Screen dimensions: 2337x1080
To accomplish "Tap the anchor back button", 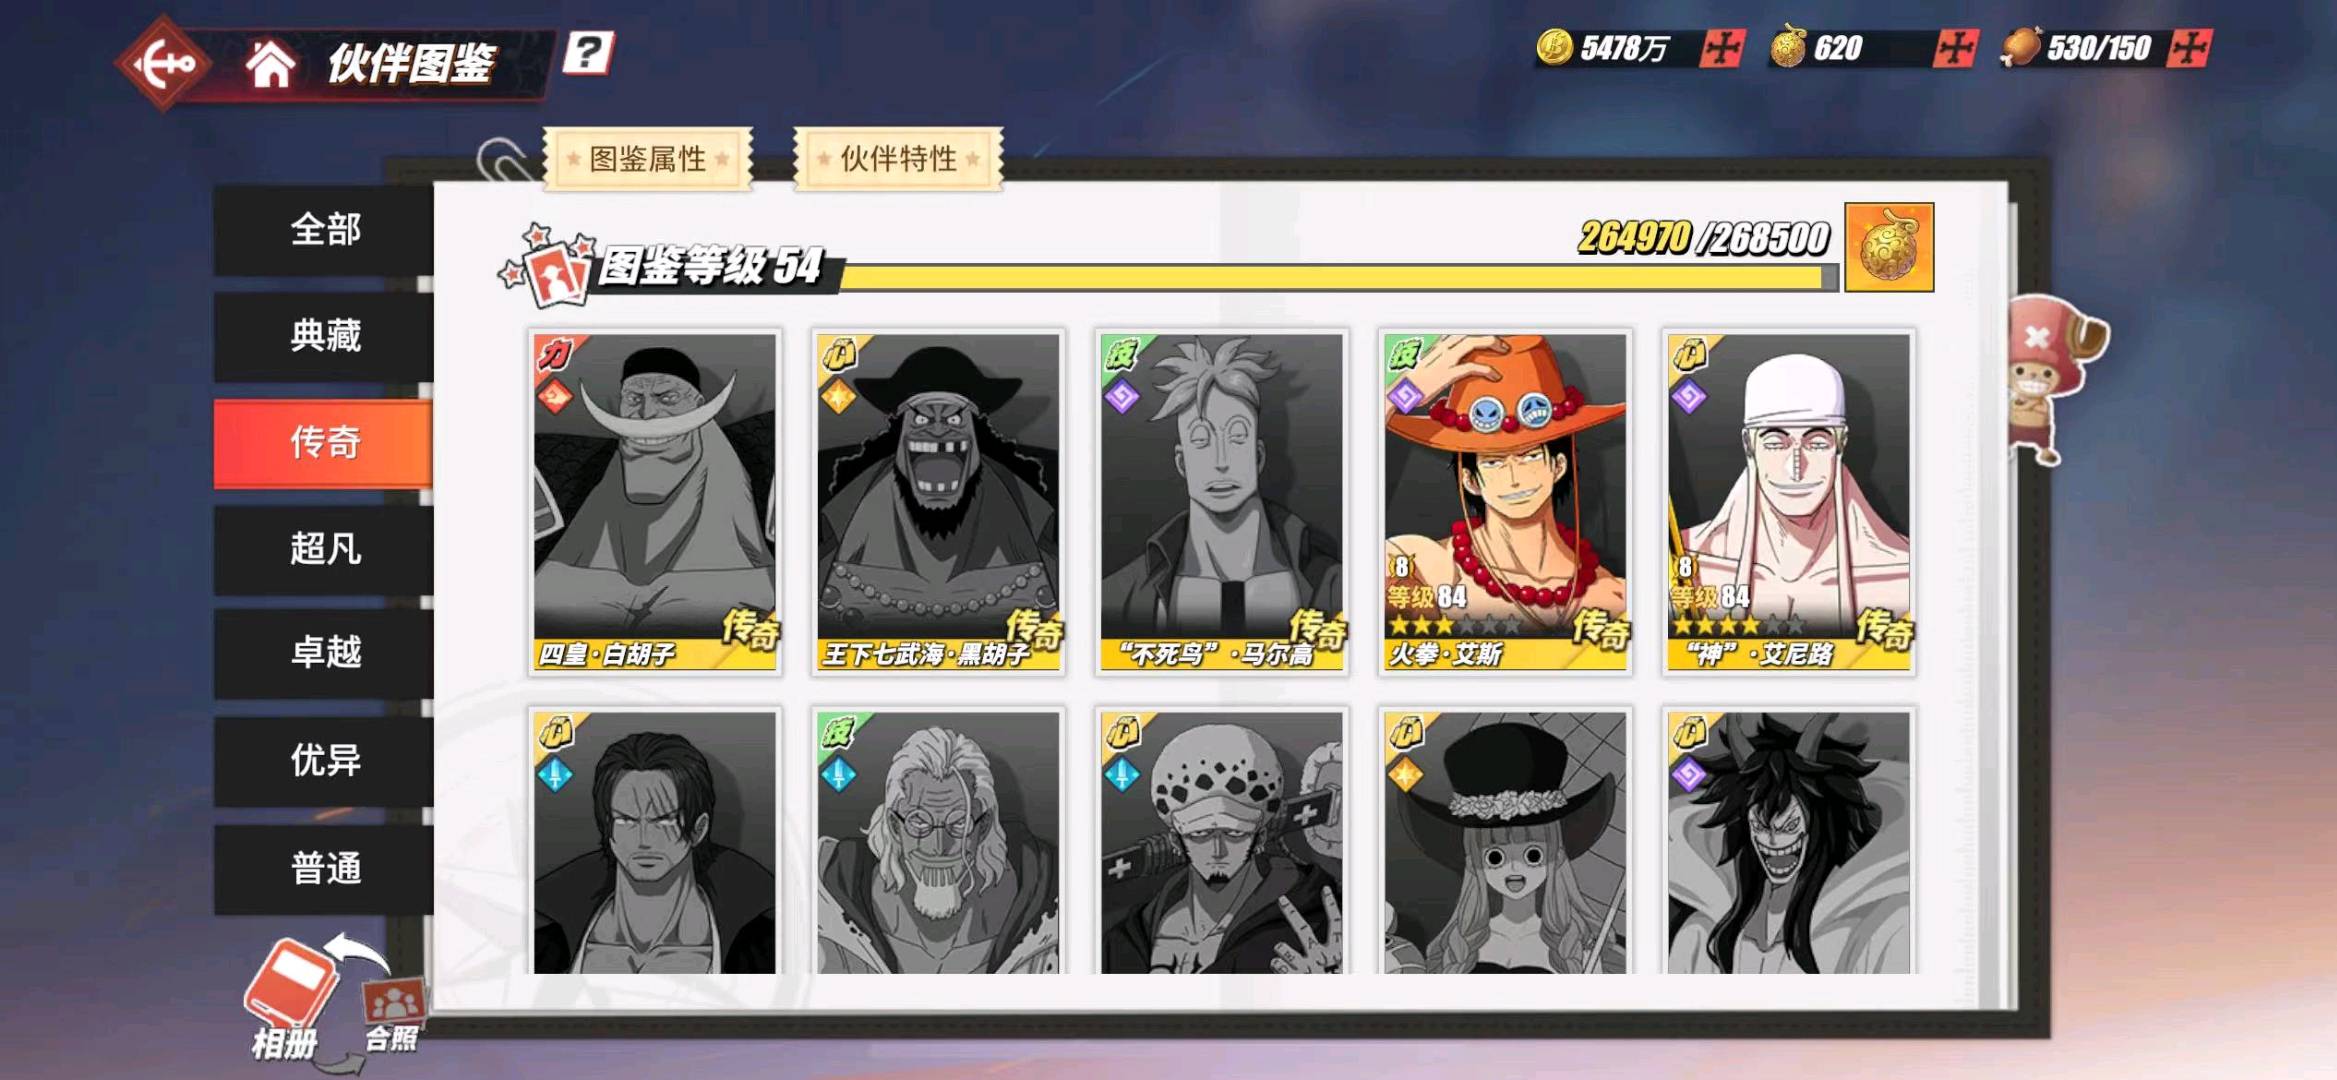I will pos(164,64).
